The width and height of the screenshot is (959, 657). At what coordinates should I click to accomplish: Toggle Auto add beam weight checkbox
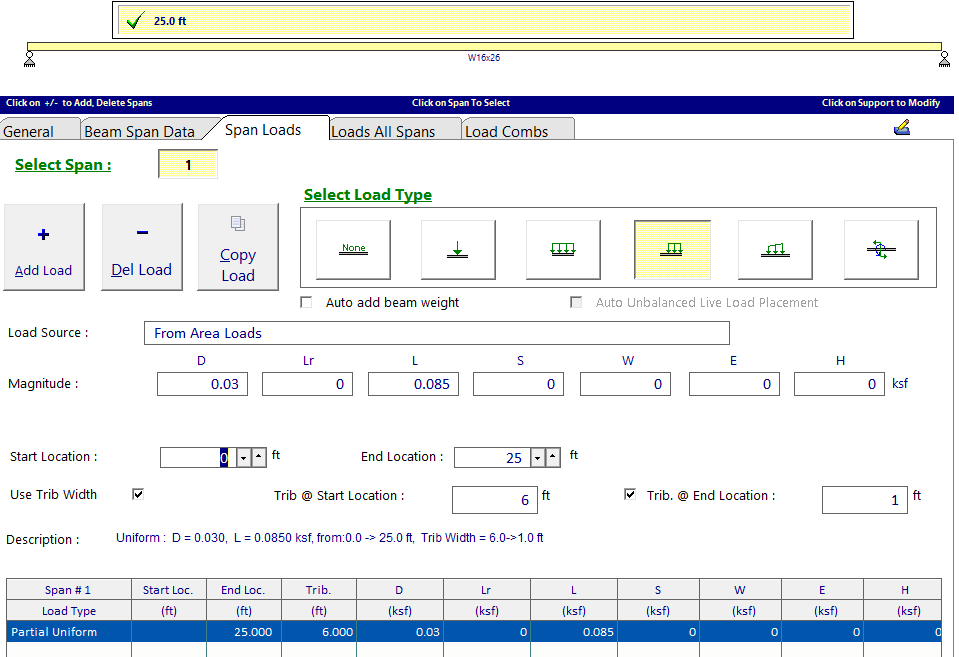click(306, 302)
